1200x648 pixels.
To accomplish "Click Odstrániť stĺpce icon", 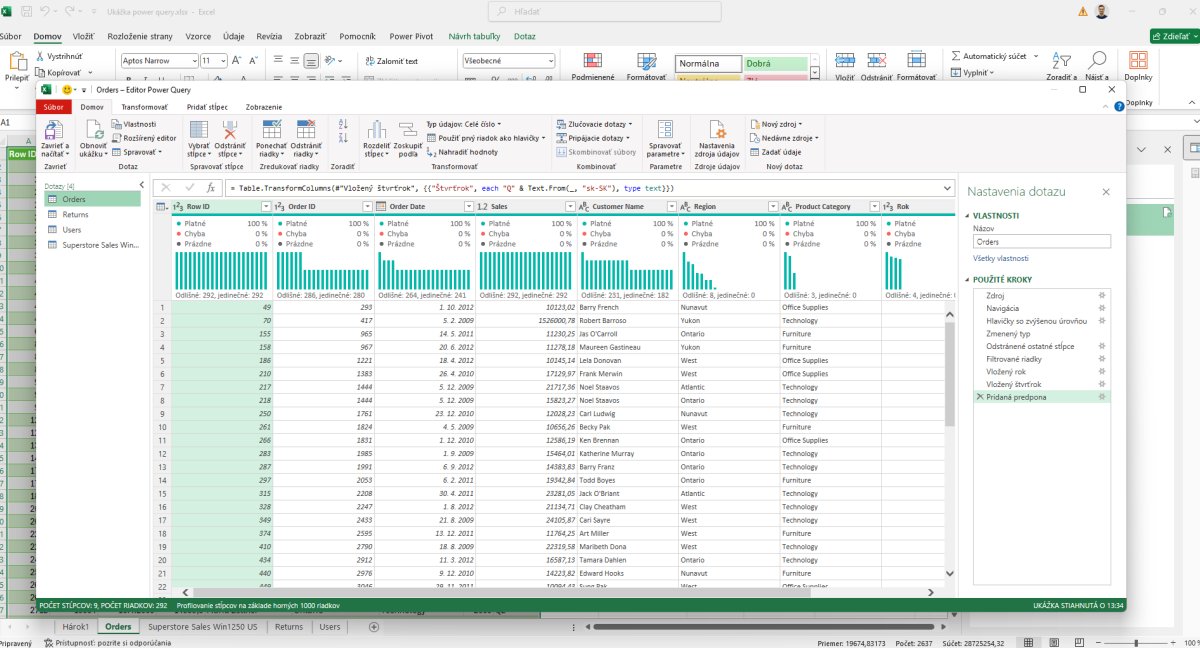I will pyautogui.click(x=229, y=130).
